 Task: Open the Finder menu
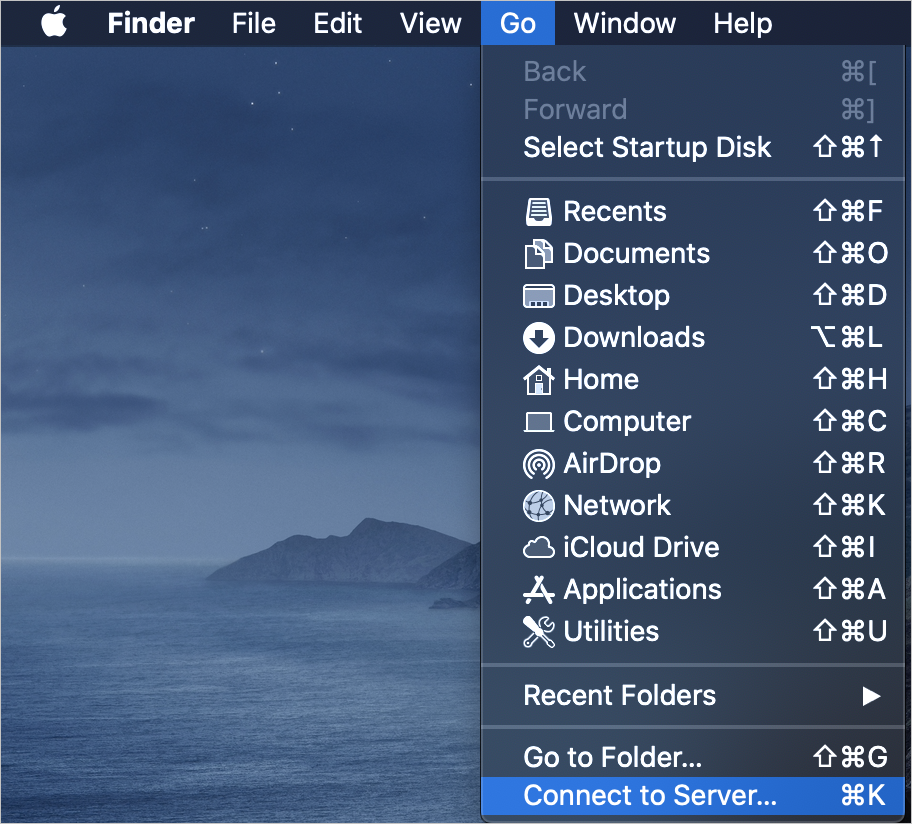[151, 23]
